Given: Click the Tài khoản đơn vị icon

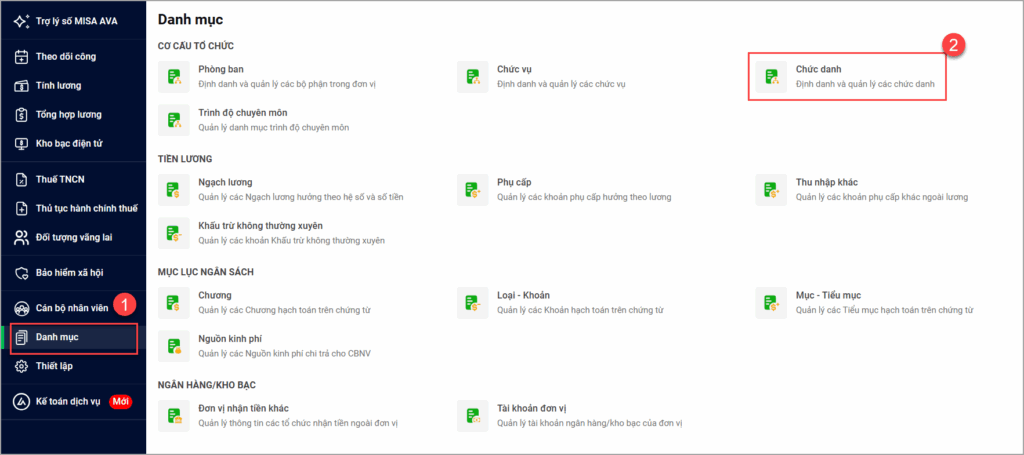Looking at the screenshot, I should 472,415.
